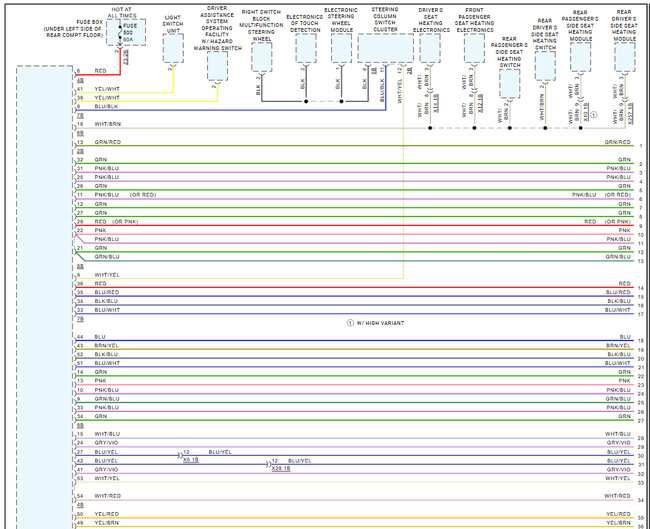The width and height of the screenshot is (650, 529).
Task: Click the BLK/BLU wire label at pin 52
Action: (x=106, y=354)
